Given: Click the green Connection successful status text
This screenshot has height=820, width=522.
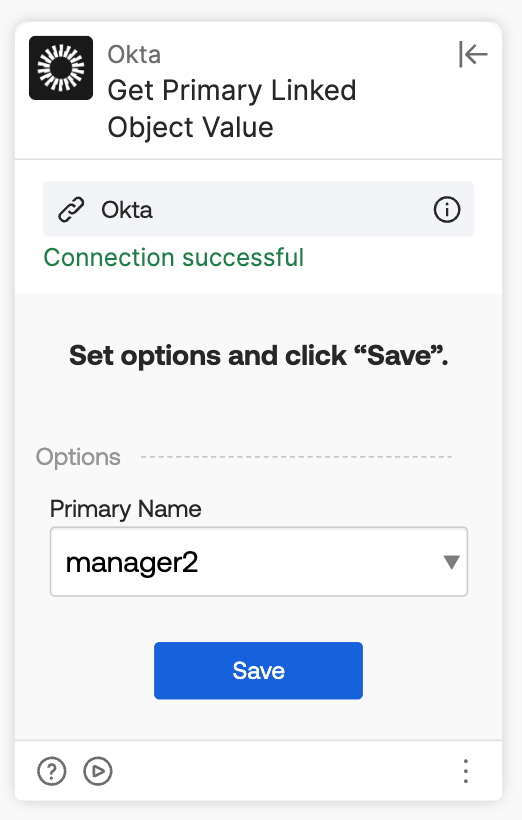Looking at the screenshot, I should pyautogui.click(x=174, y=257).
